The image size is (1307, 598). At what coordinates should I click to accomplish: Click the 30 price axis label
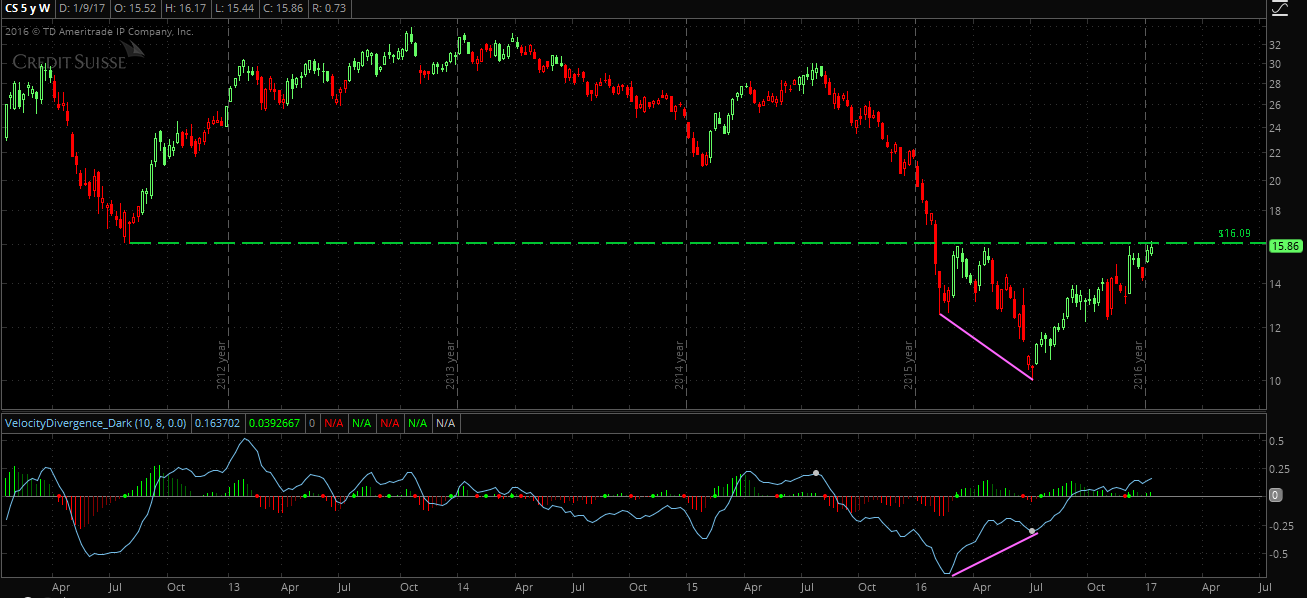tap(1276, 64)
